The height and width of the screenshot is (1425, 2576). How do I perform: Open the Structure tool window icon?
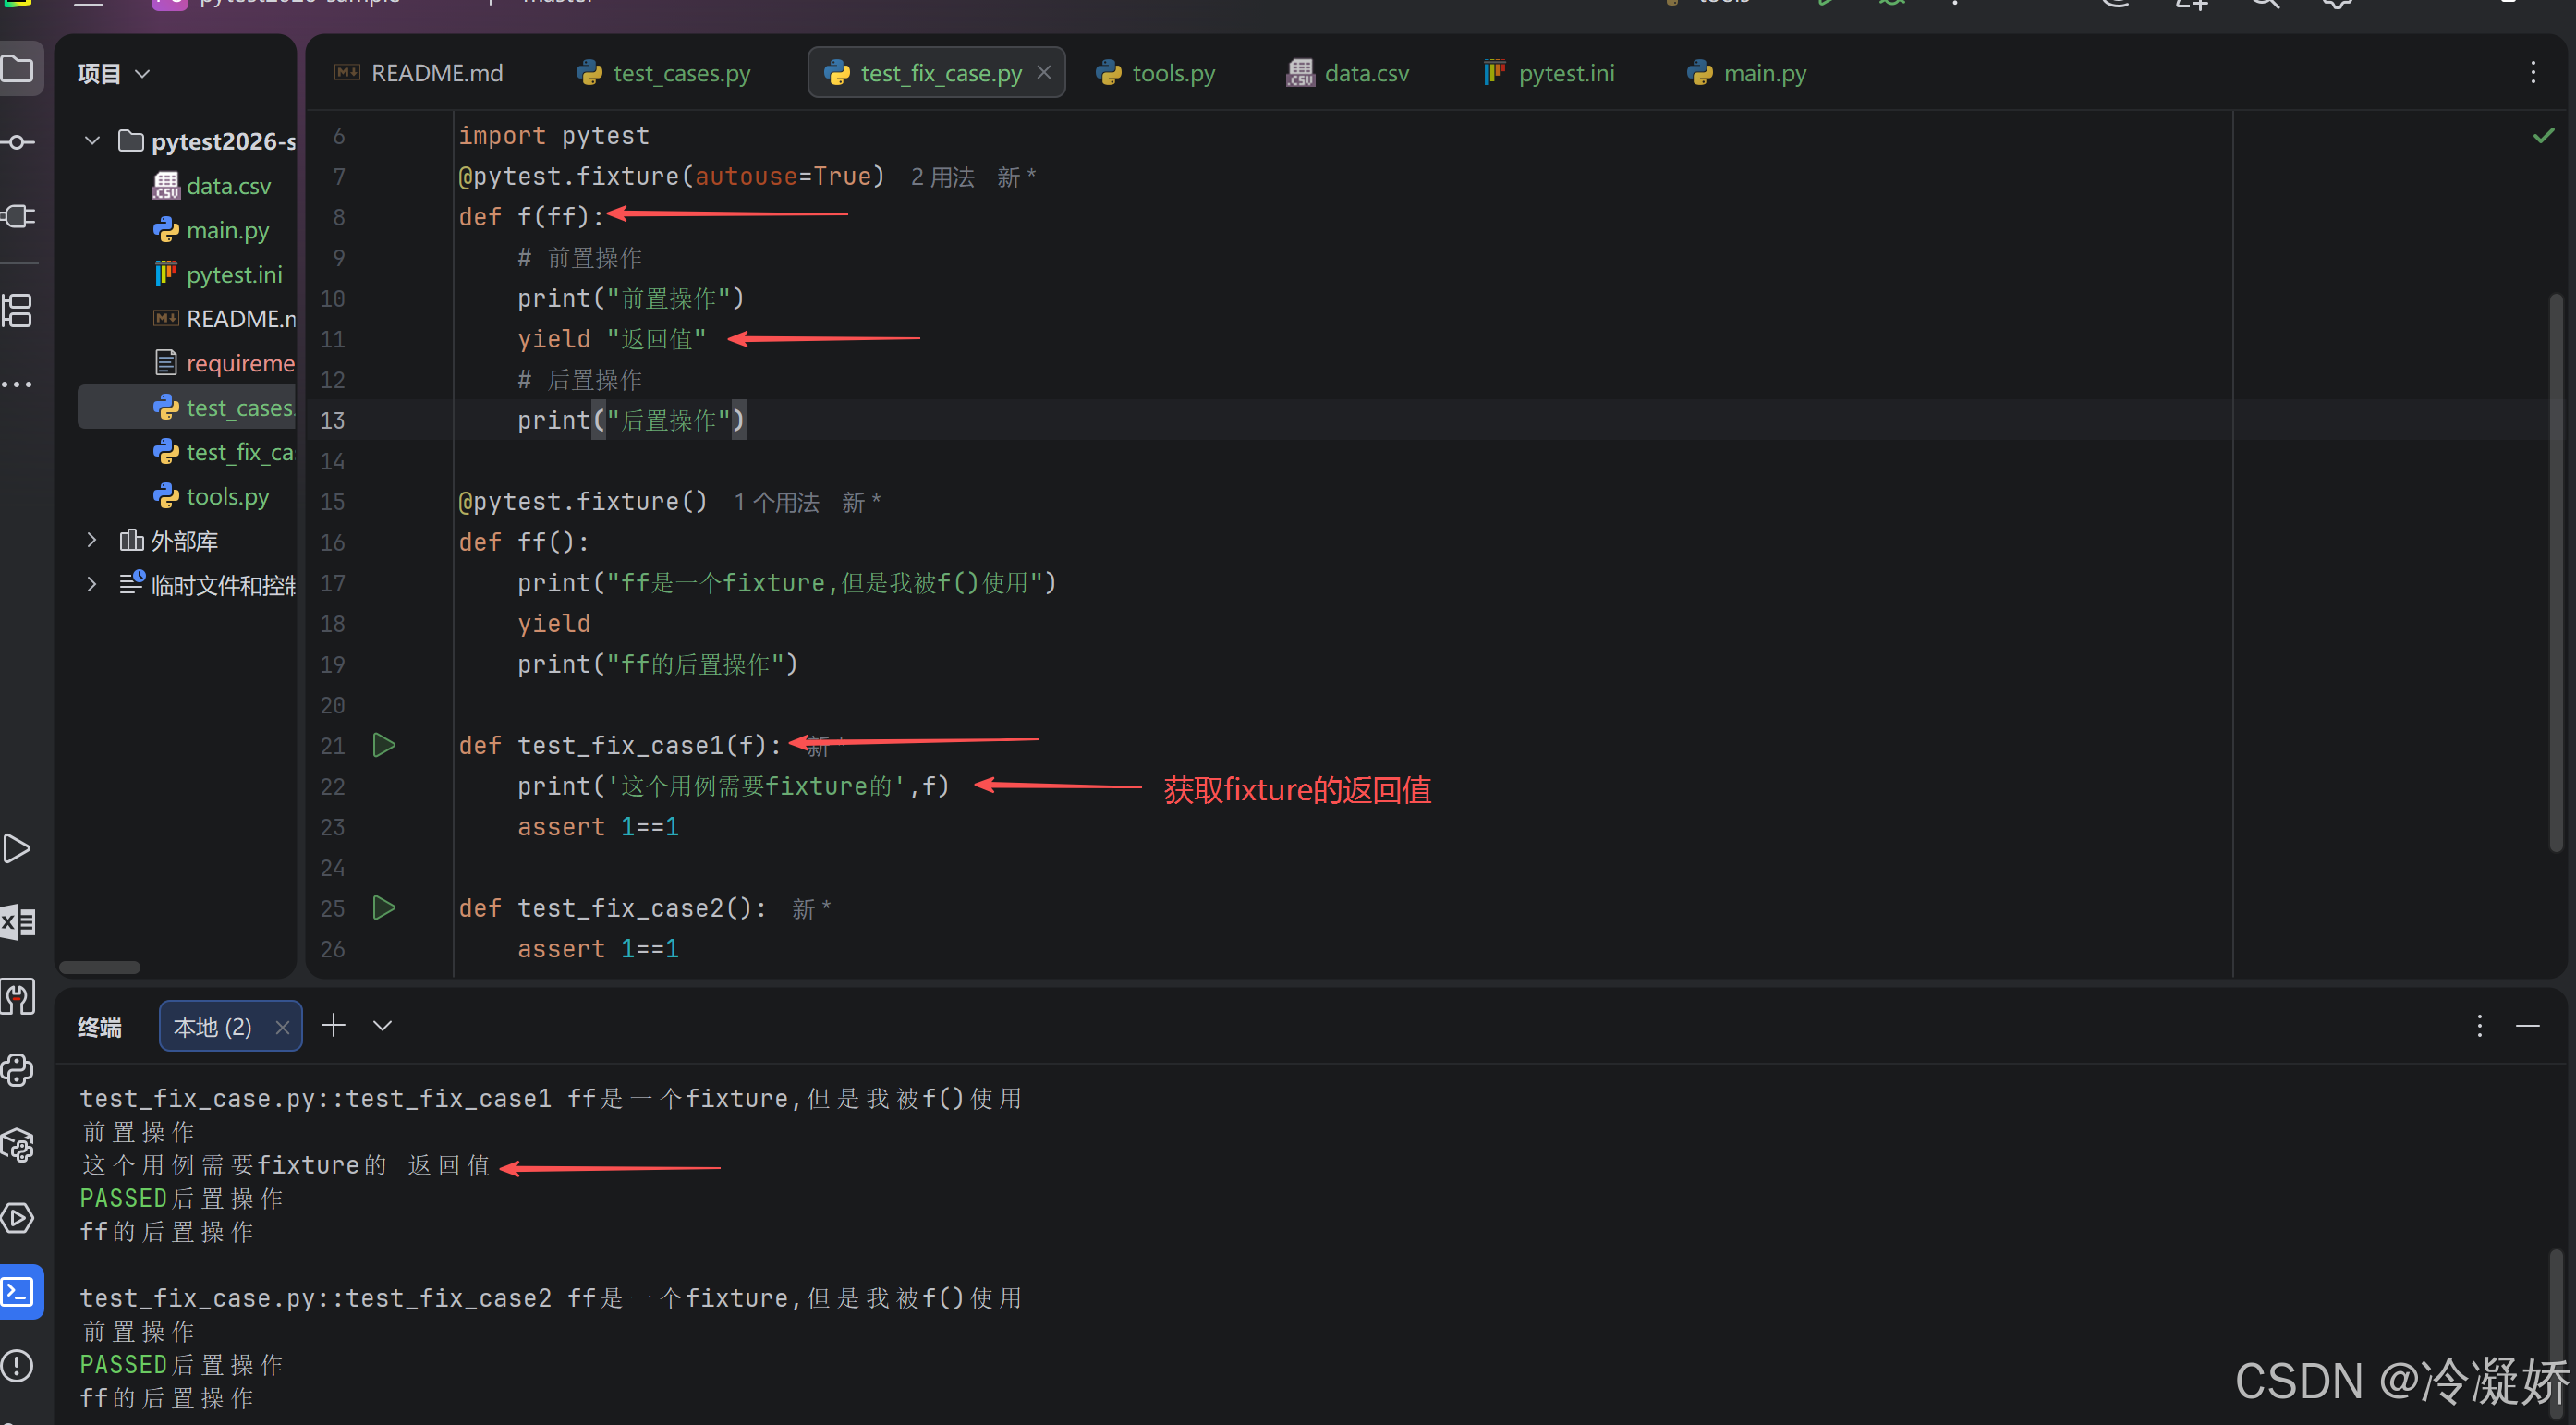pos(18,311)
